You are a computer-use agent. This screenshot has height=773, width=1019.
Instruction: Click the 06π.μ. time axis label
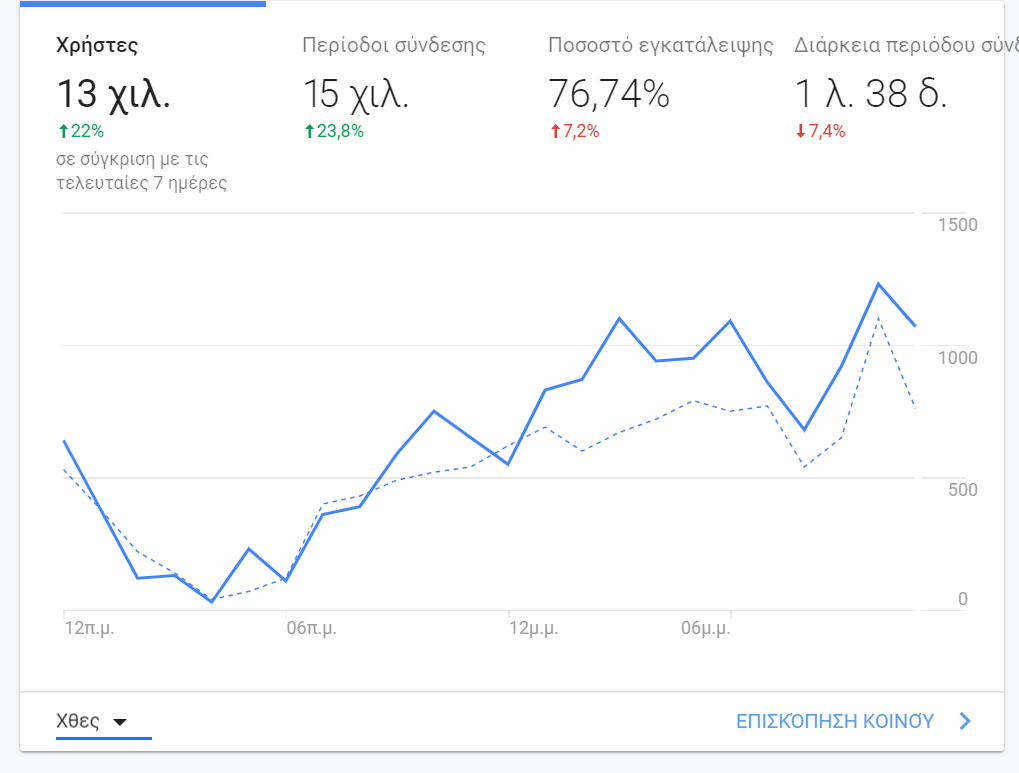pyautogui.click(x=310, y=629)
